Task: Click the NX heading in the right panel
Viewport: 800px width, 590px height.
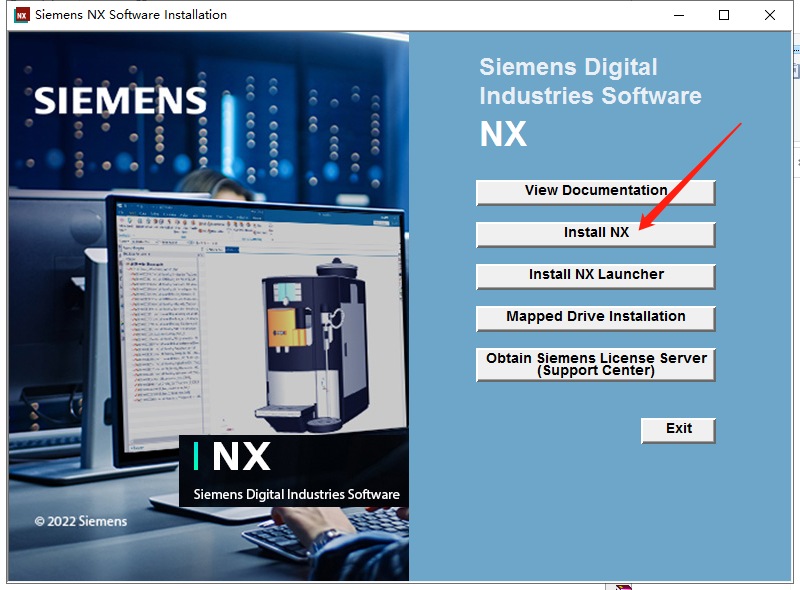Action: [x=503, y=133]
